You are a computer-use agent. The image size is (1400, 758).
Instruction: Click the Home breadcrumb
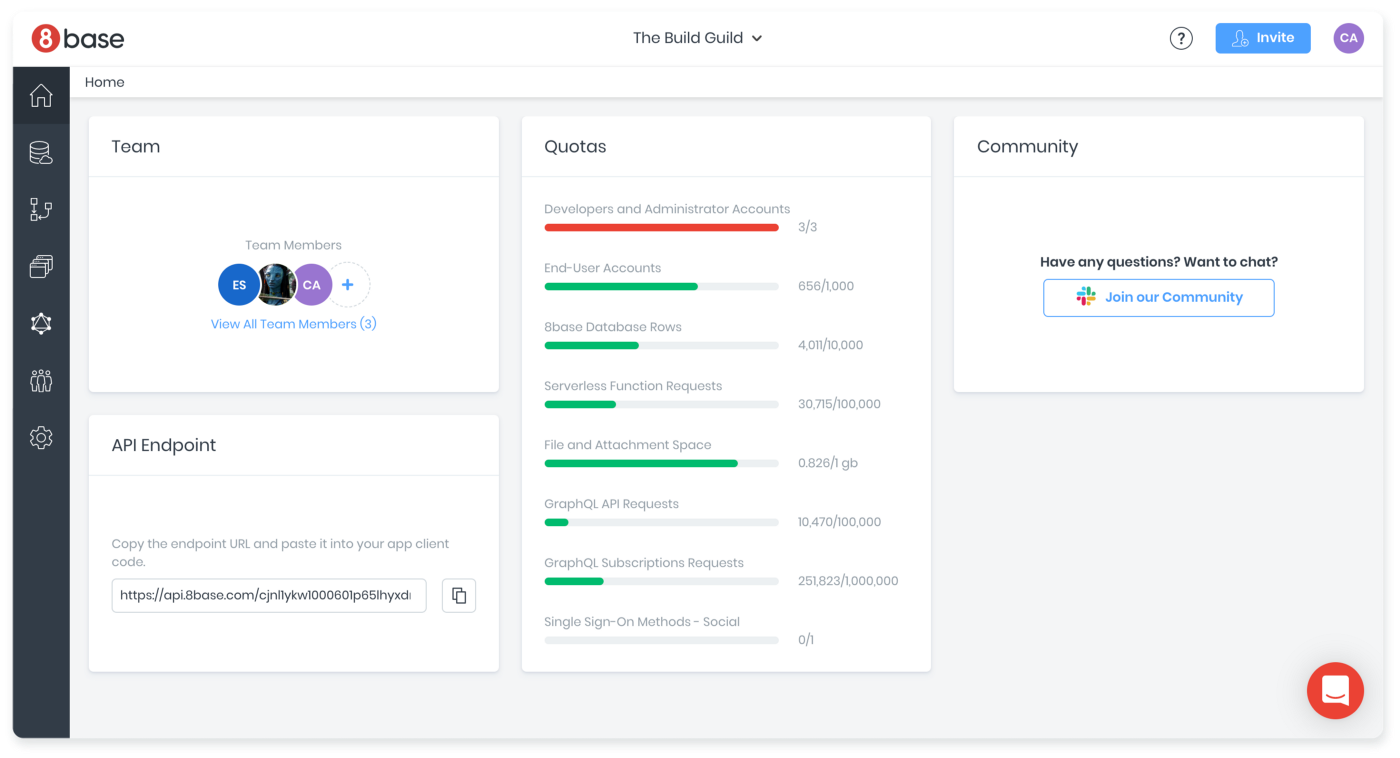click(105, 82)
